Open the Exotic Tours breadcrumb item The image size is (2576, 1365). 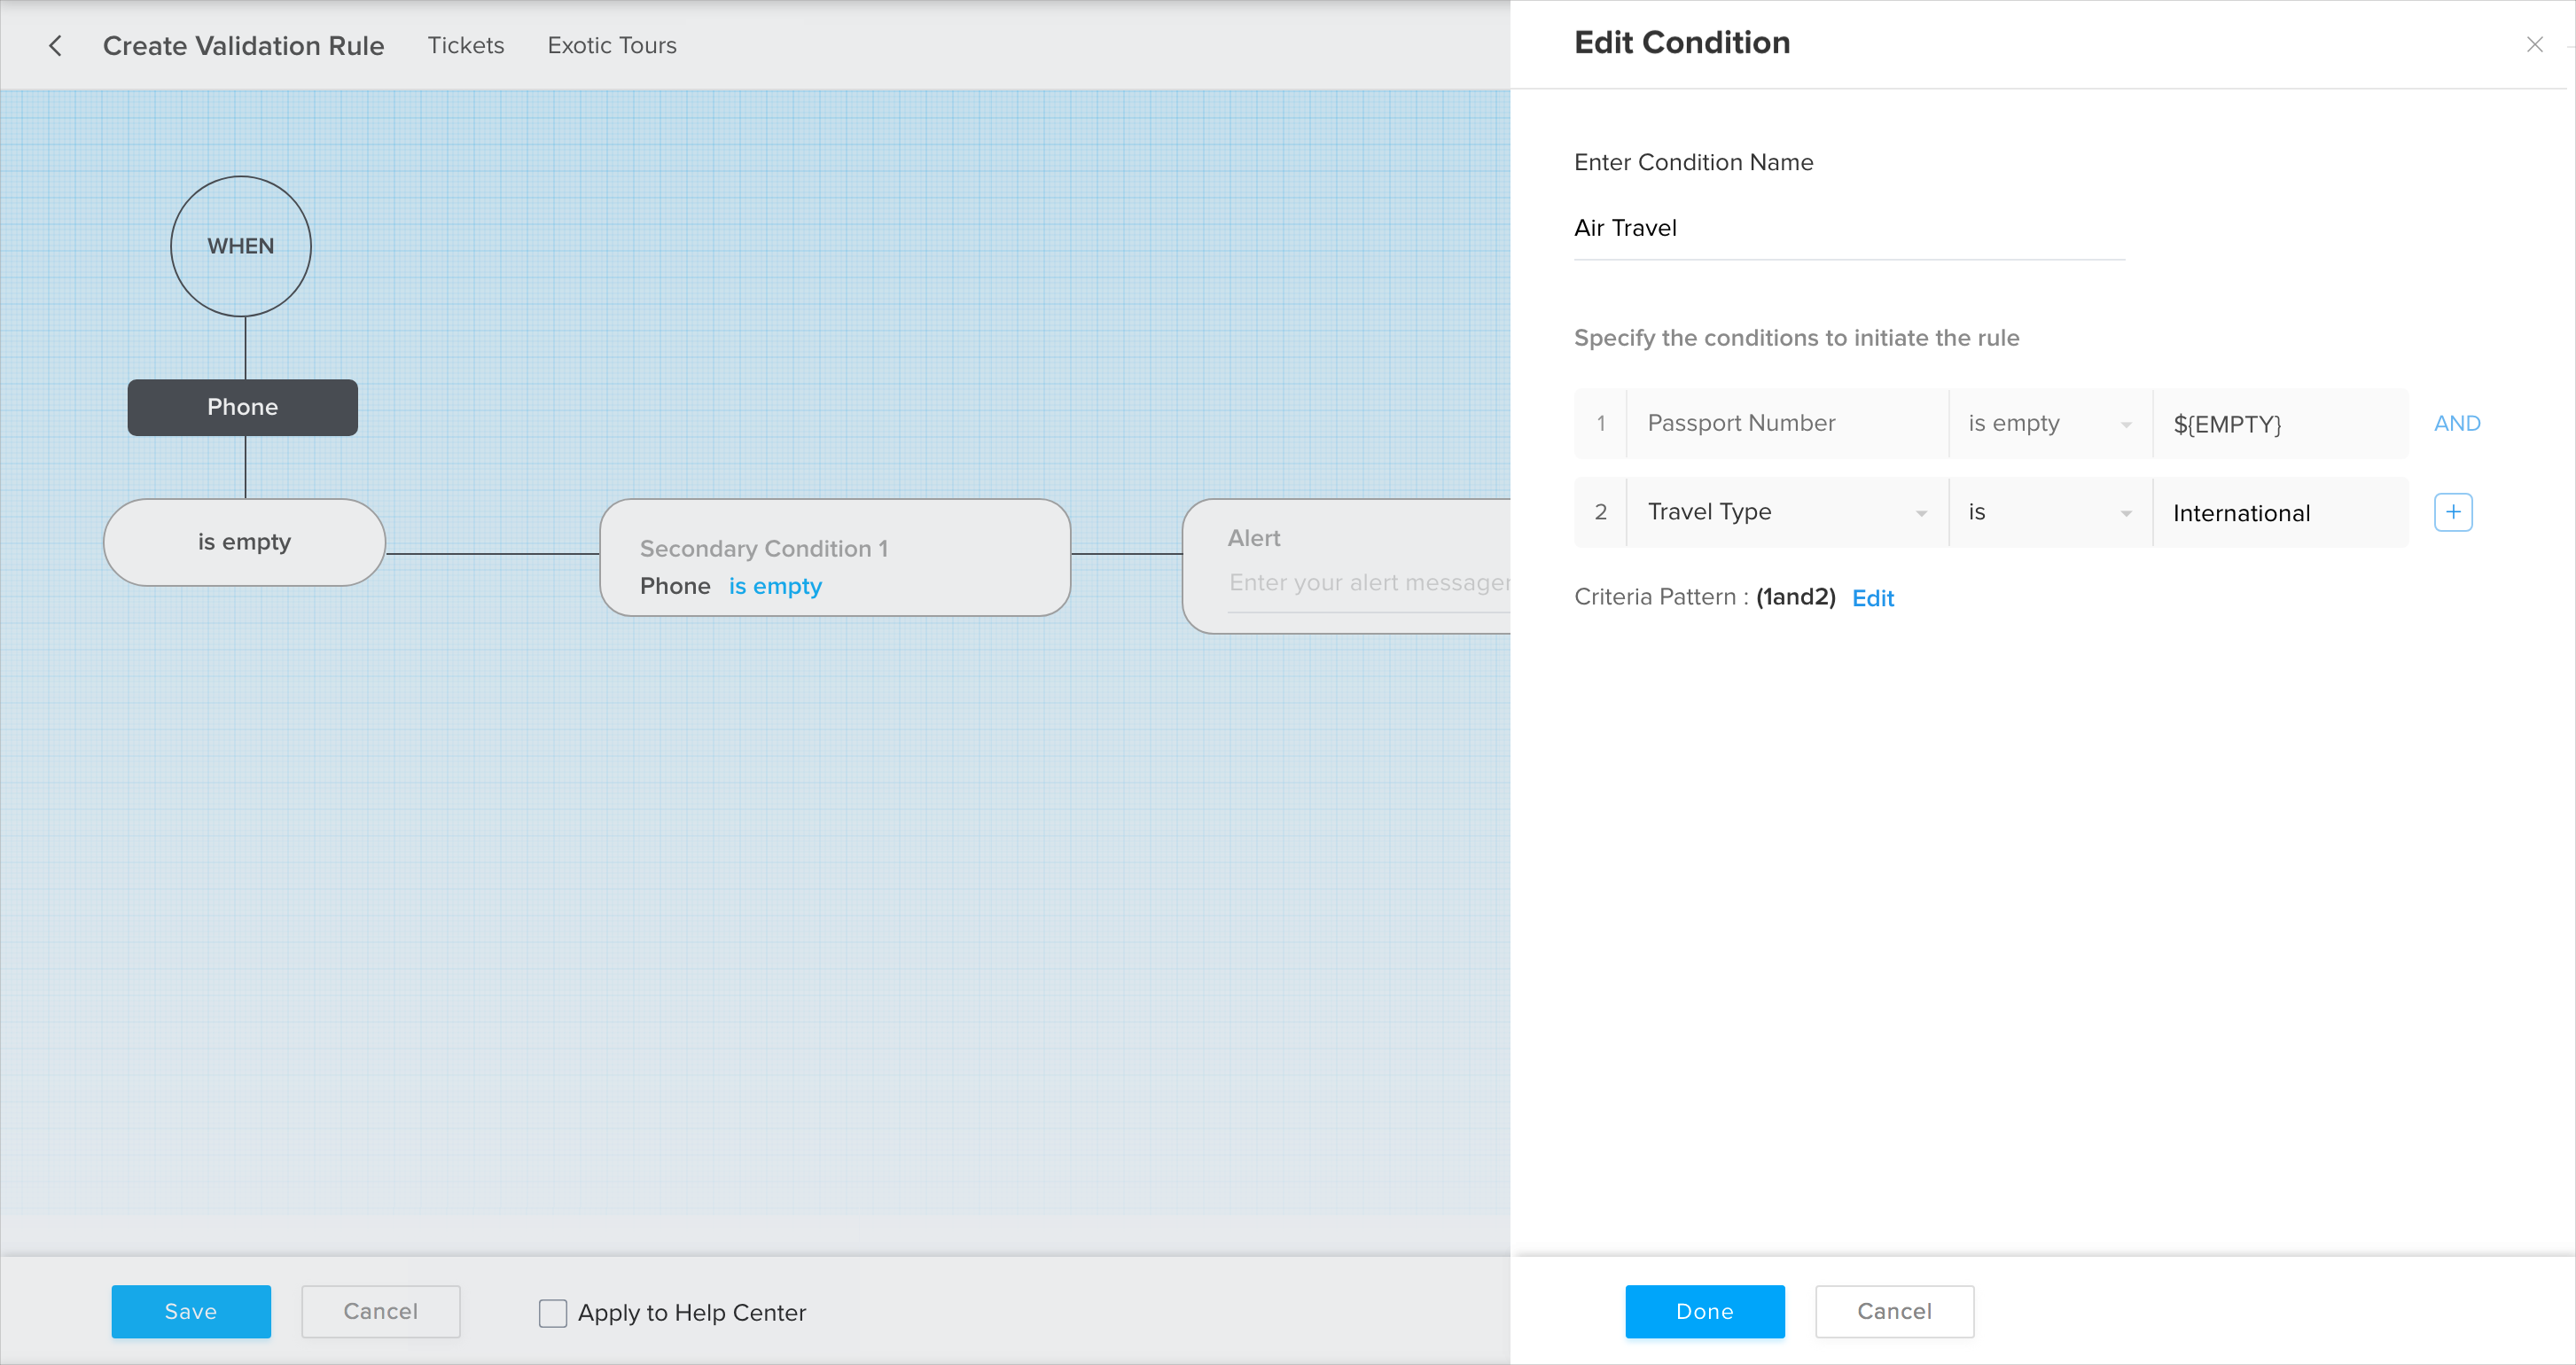point(611,46)
